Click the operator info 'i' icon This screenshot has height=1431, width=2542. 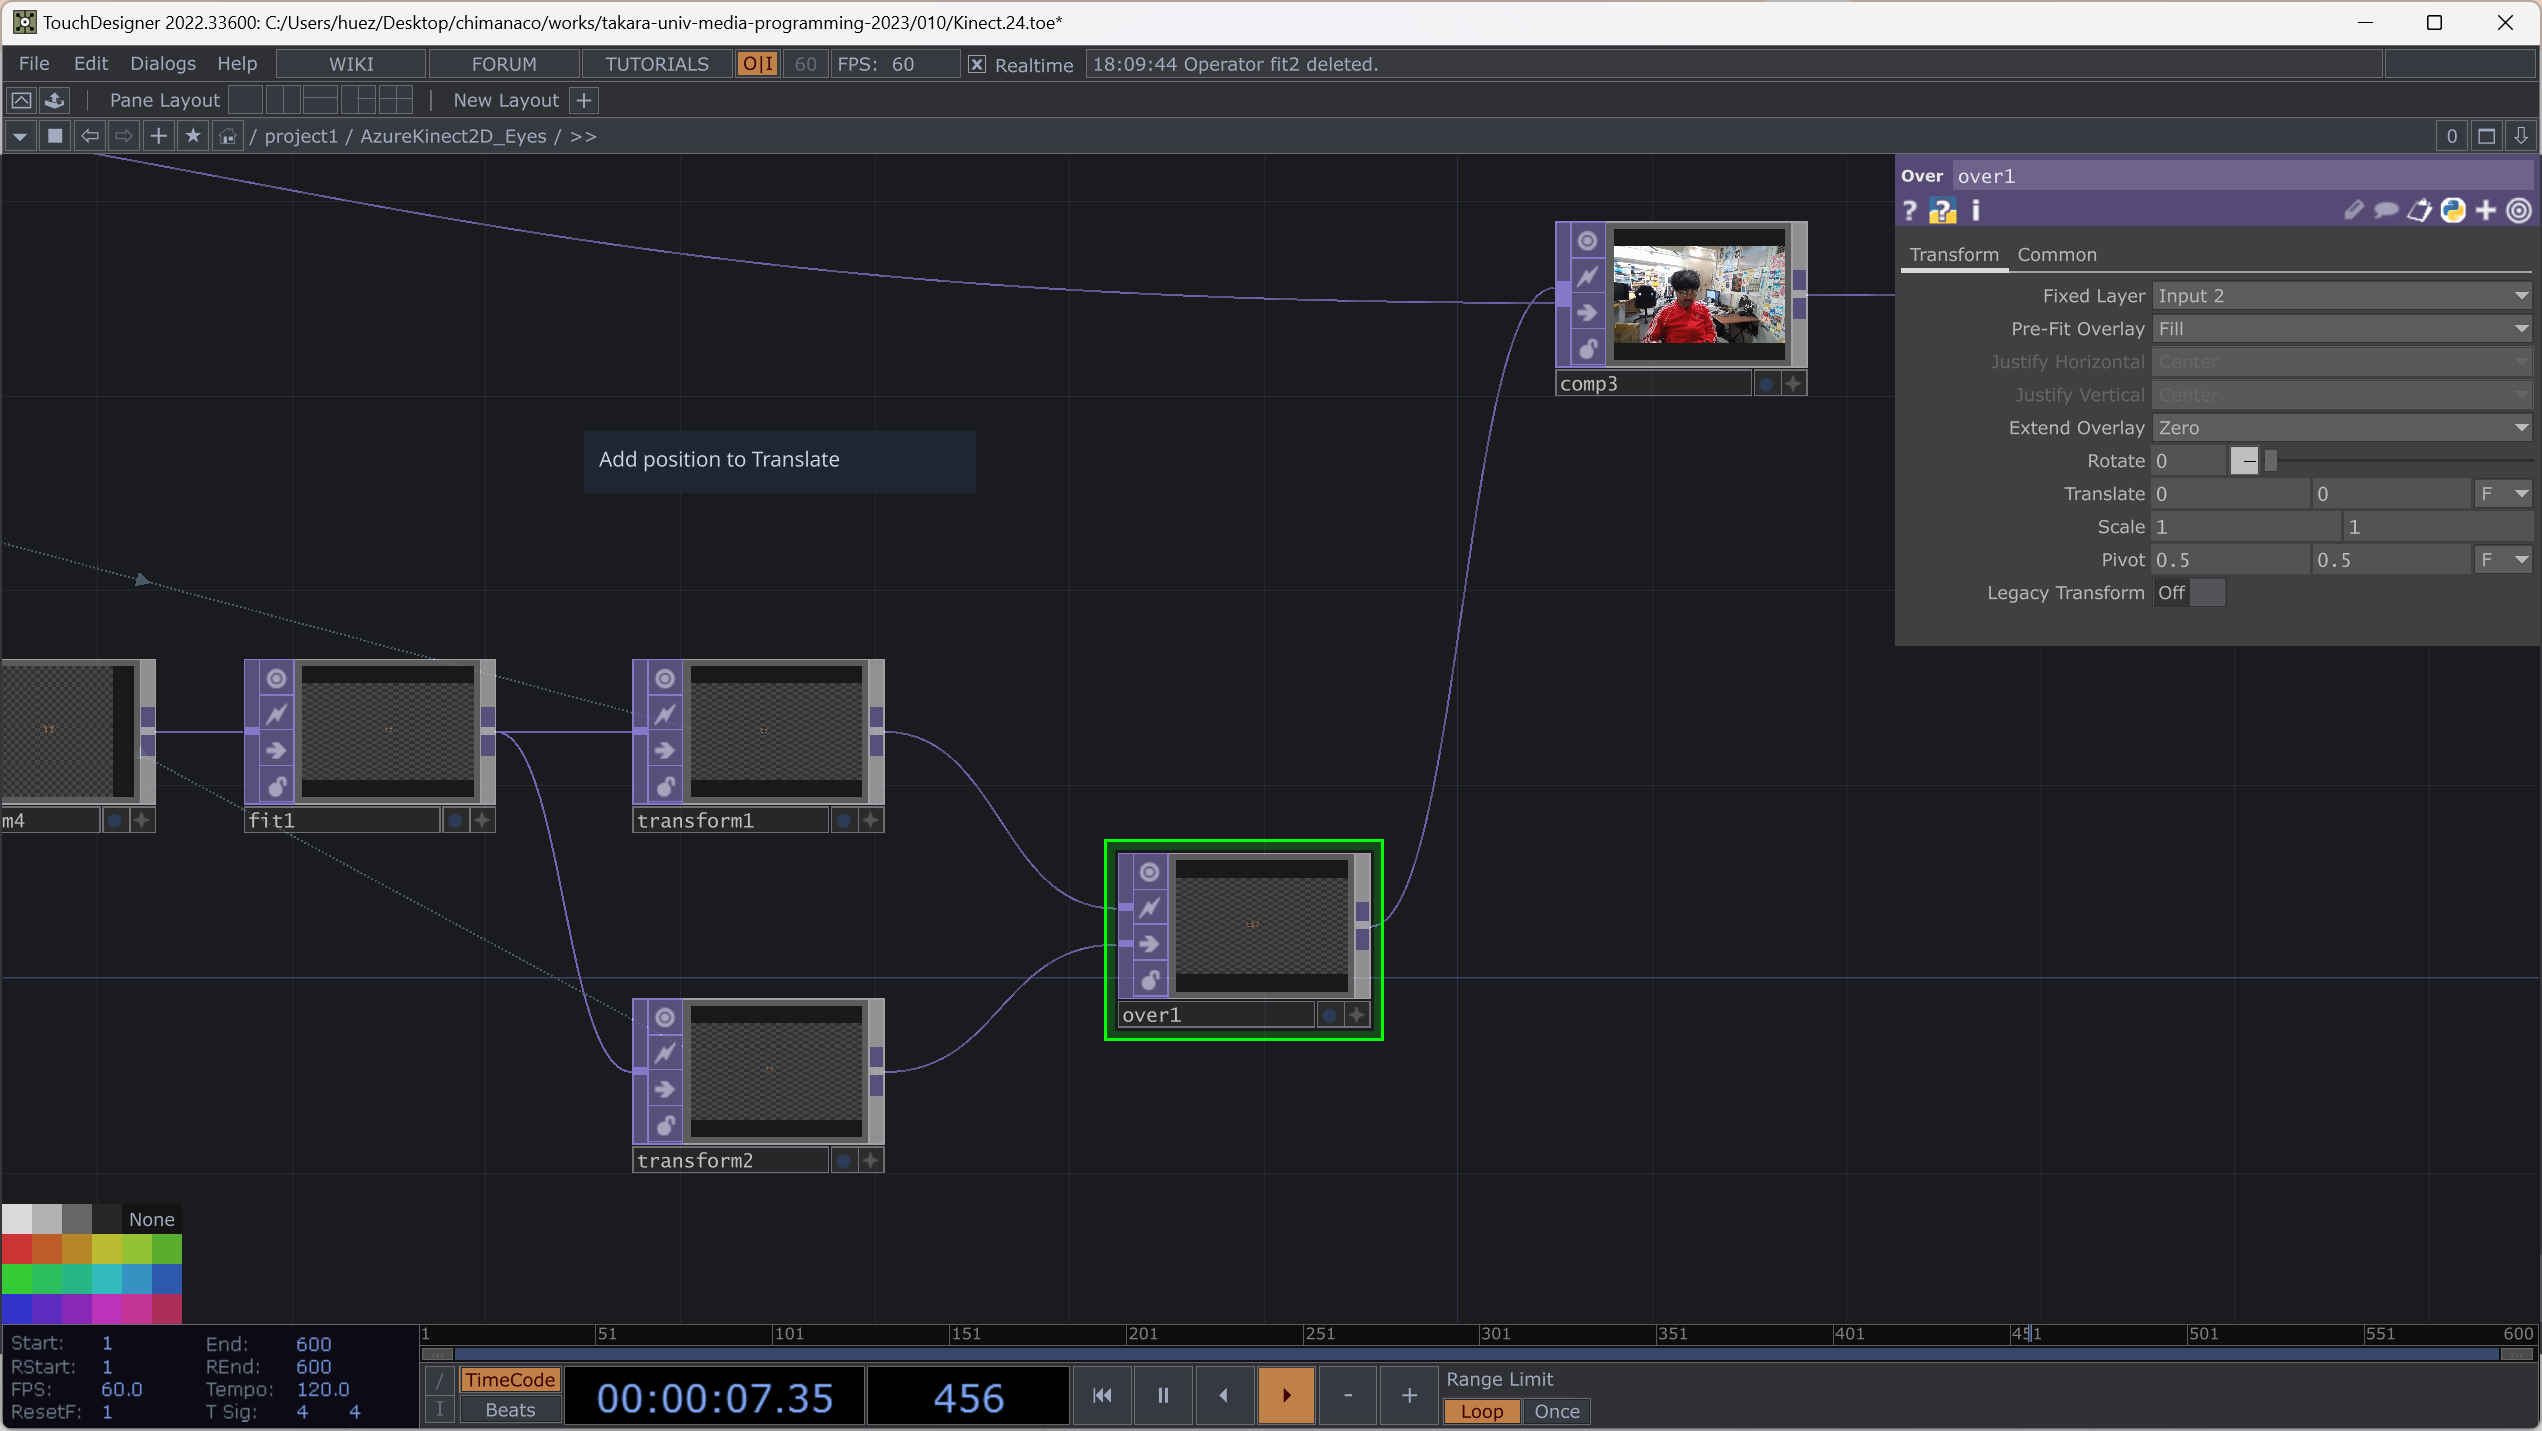pos(1975,211)
